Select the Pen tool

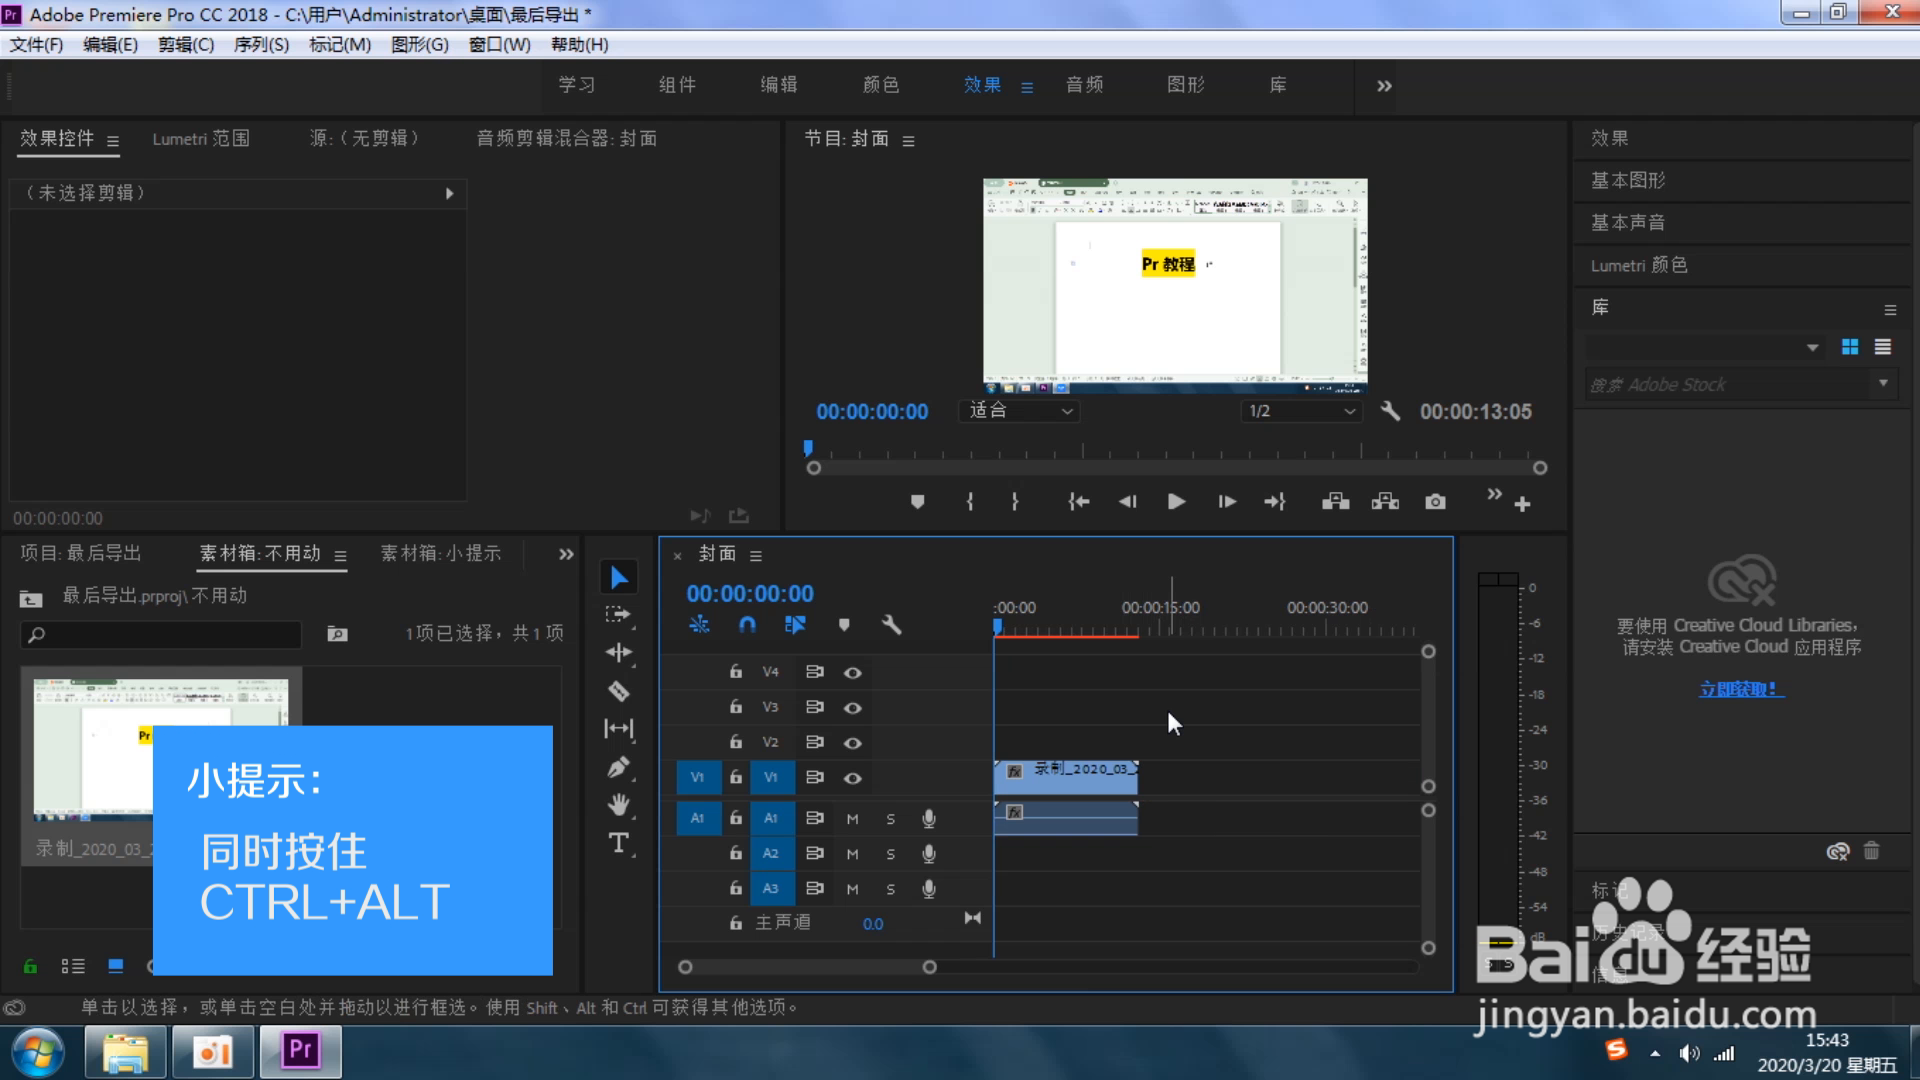tap(619, 767)
